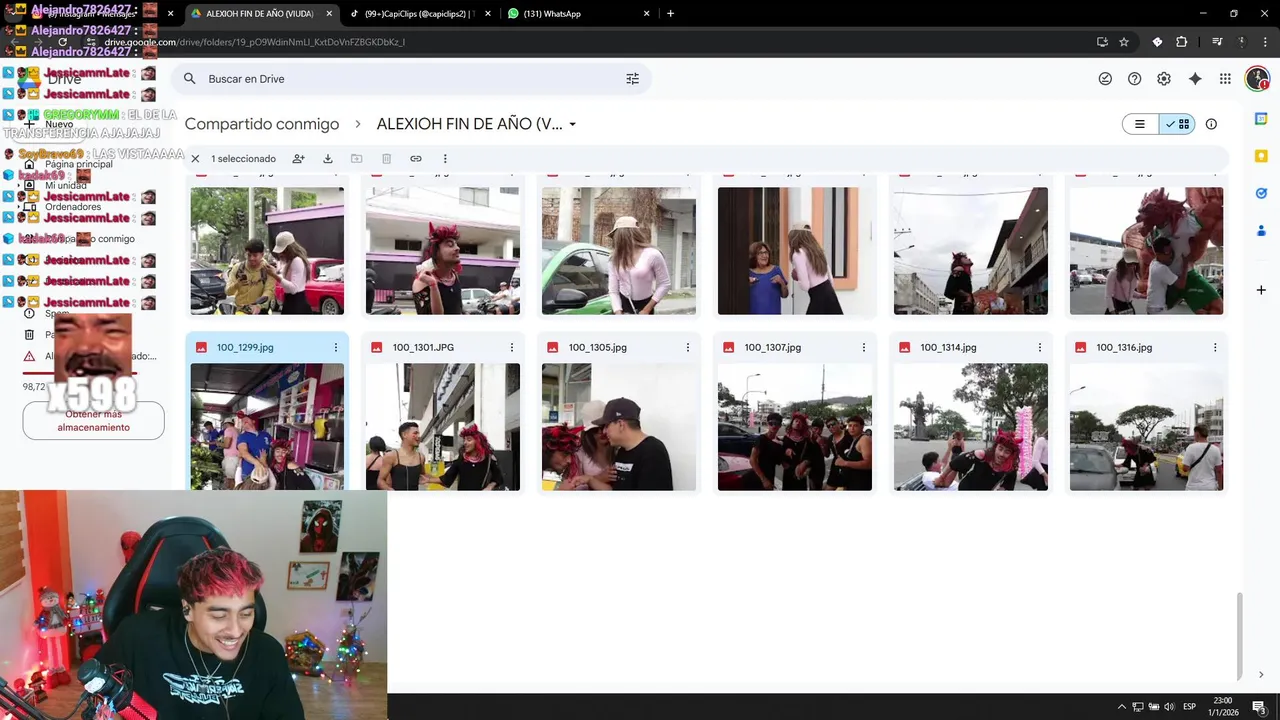Screen dimensions: 1280x720
Task: Open thumbnail of 100_1307.jpg
Action: click(795, 427)
